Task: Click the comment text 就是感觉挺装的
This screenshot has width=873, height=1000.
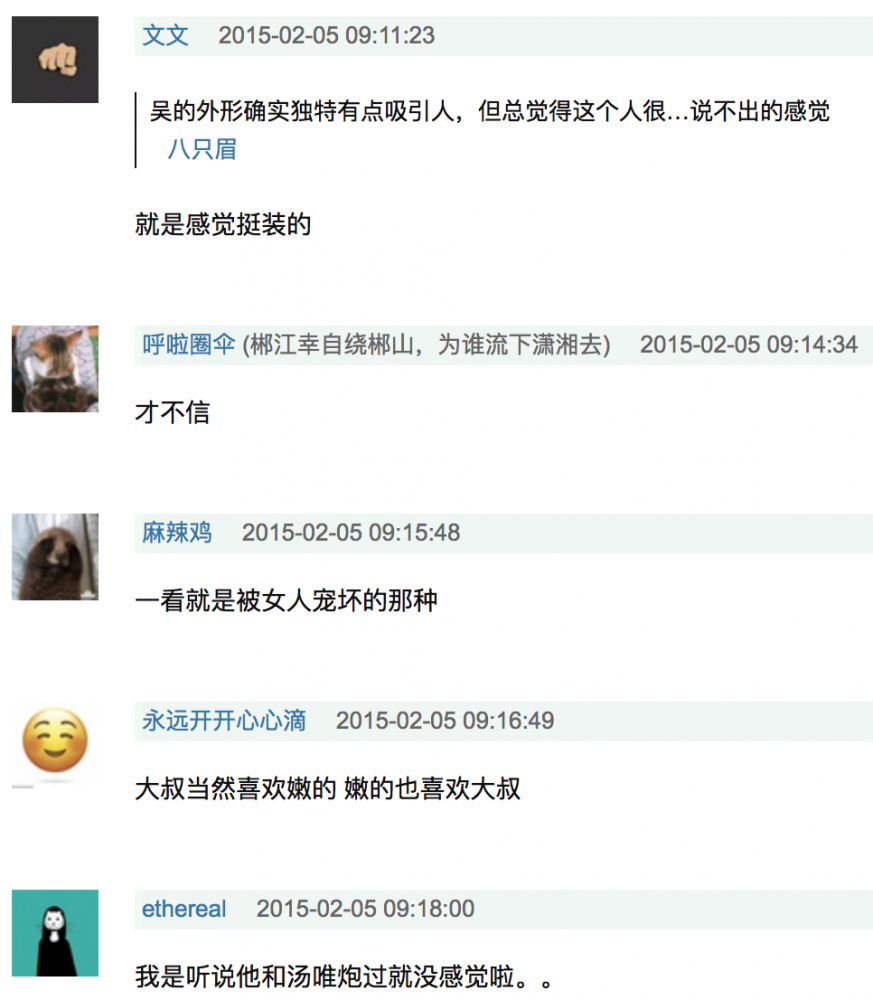Action: tap(223, 224)
